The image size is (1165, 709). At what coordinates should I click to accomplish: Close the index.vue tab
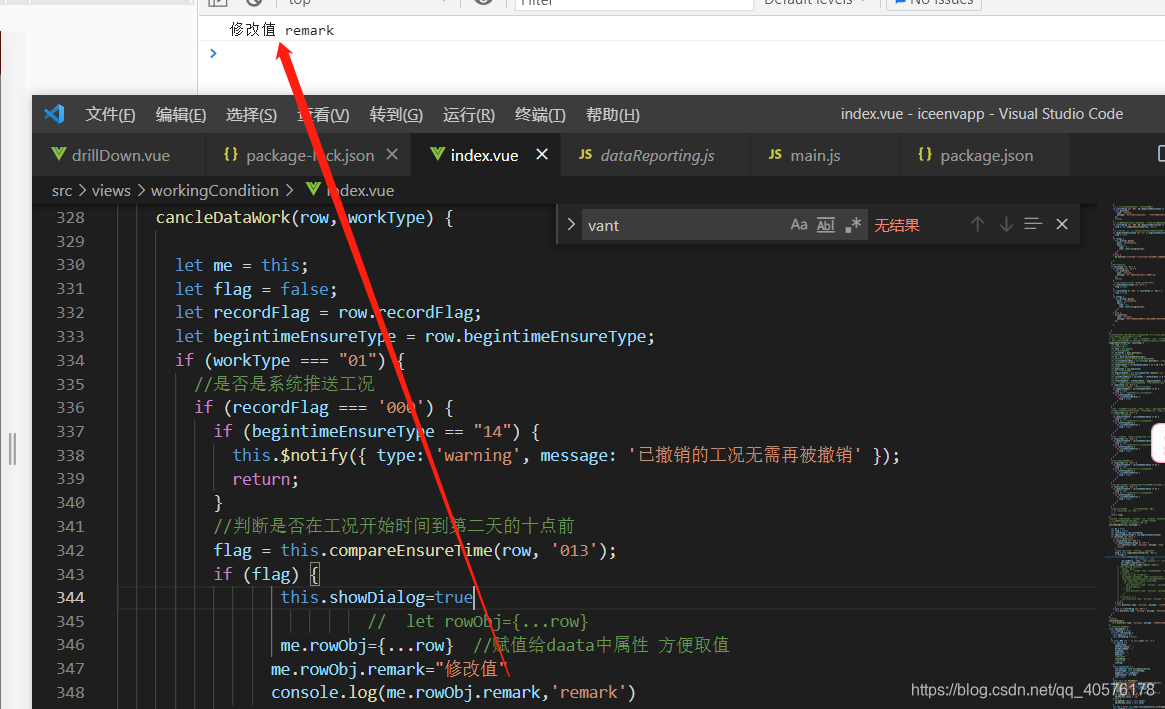pyautogui.click(x=542, y=155)
